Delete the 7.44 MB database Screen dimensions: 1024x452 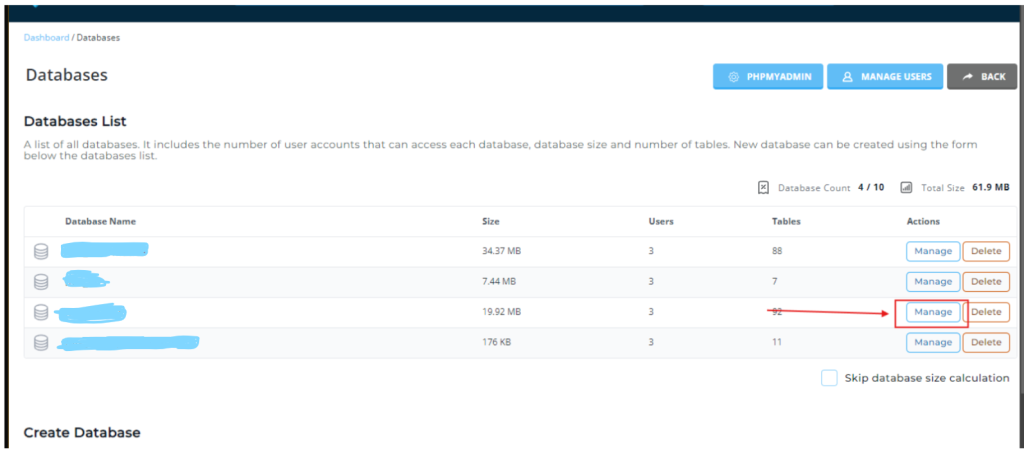[x=985, y=282]
